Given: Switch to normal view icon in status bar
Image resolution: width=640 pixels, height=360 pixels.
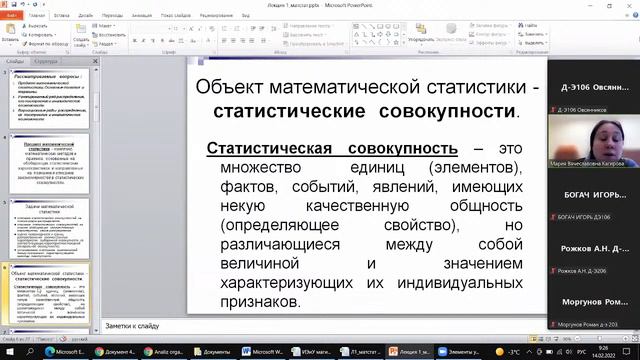Looking at the screenshot, I should [533, 339].
